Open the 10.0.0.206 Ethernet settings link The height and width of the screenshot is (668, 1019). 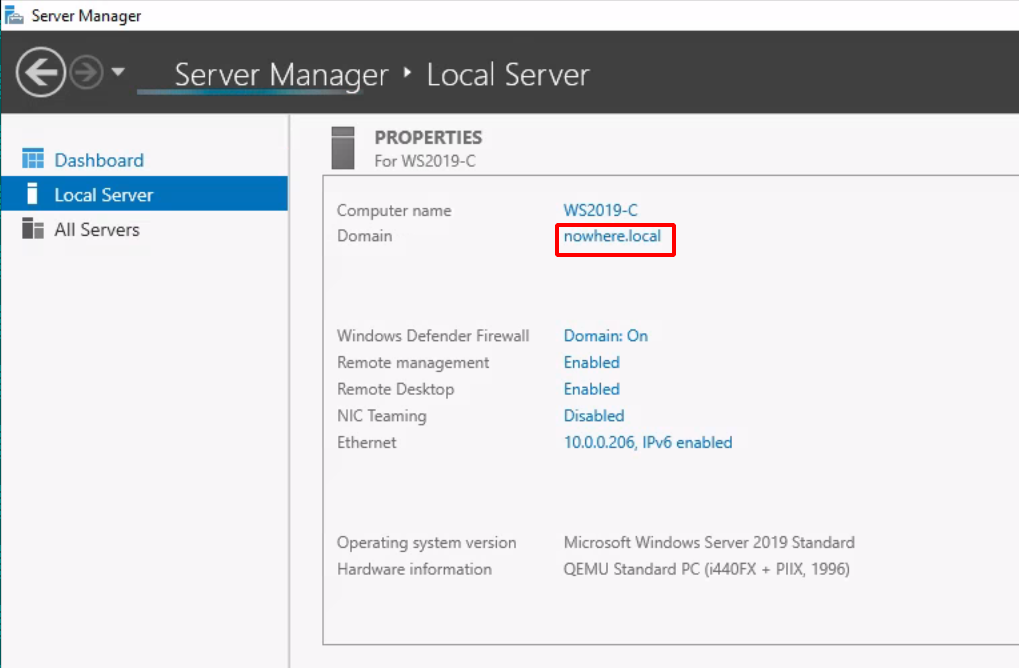[x=648, y=442]
